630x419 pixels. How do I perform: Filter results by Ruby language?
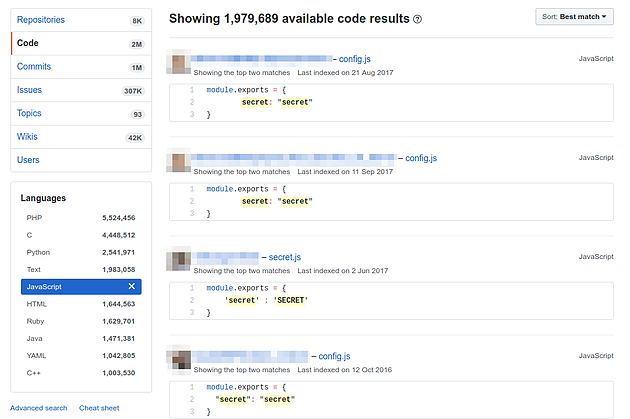coord(81,321)
